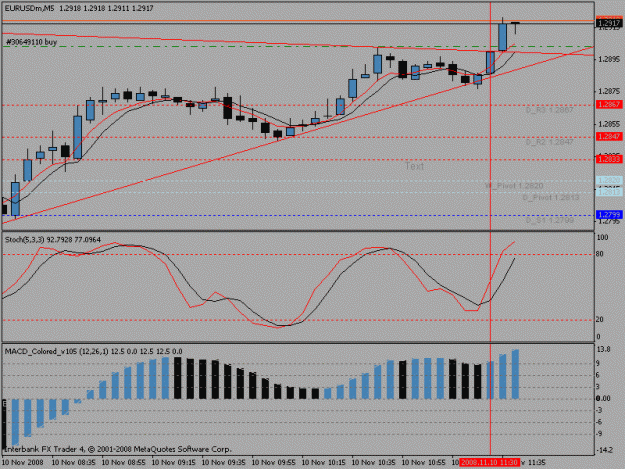Click the red 1.2847 price tag
Viewport: 625px width, 469px height.
[x=609, y=137]
